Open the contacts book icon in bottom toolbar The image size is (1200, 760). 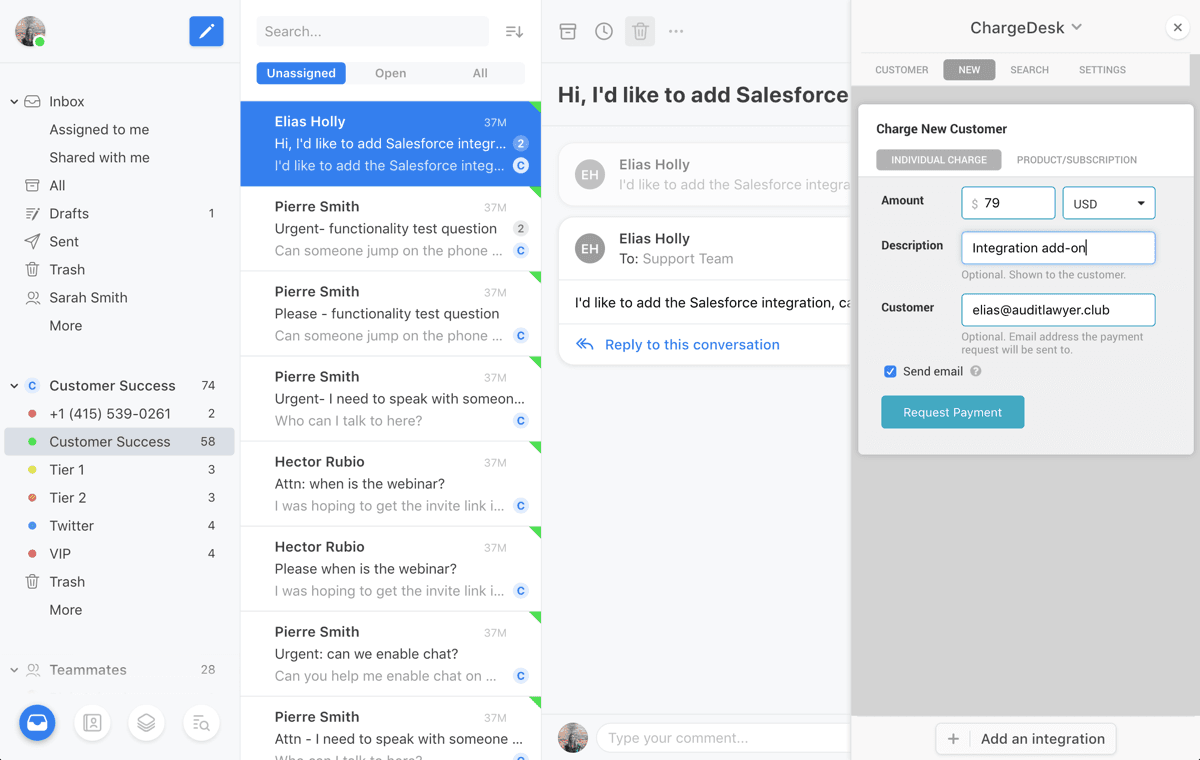click(92, 723)
